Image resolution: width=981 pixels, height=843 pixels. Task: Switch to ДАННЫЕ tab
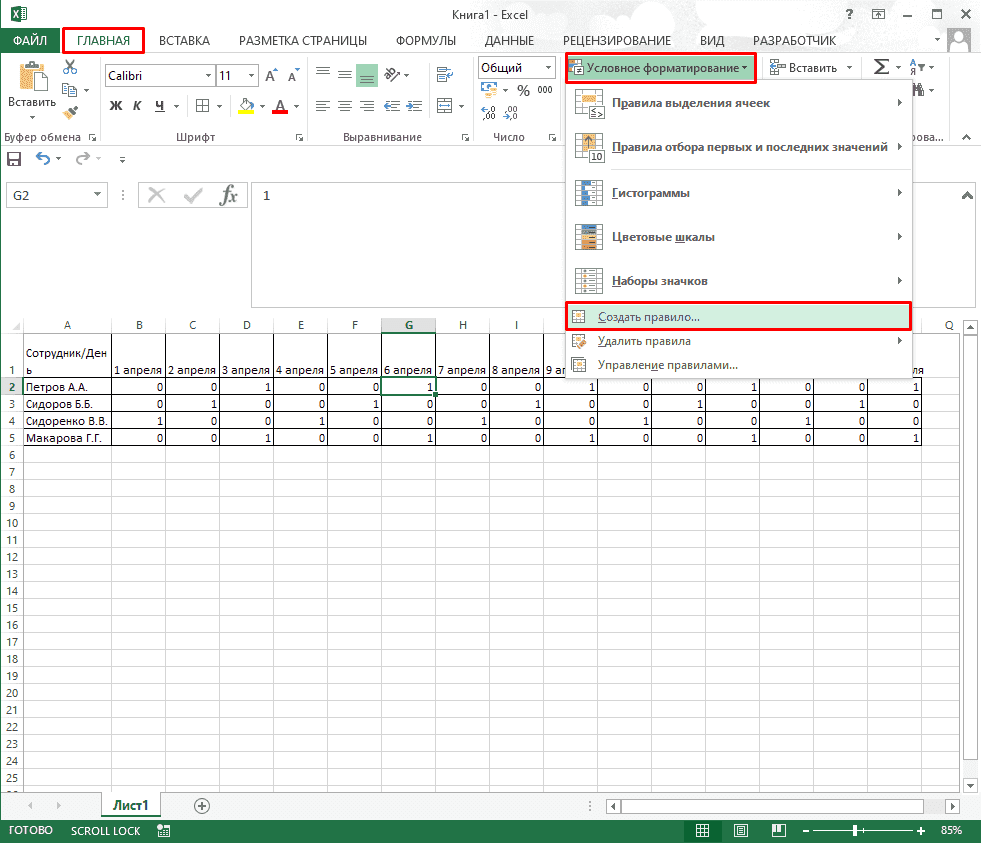coord(509,41)
